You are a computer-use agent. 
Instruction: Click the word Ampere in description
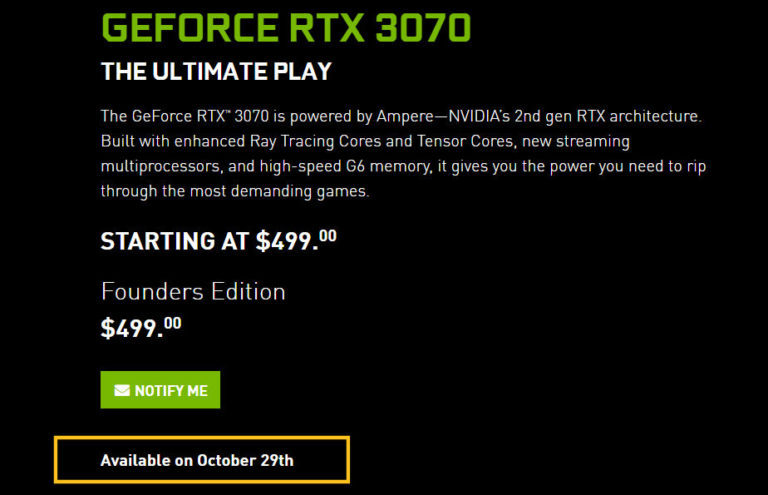point(405,117)
